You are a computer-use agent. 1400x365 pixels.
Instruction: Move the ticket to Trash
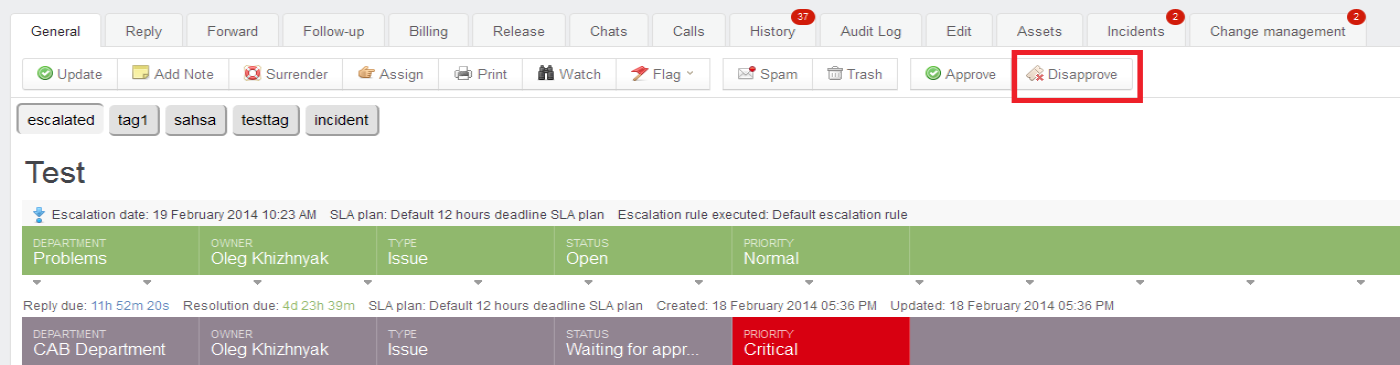click(x=854, y=74)
